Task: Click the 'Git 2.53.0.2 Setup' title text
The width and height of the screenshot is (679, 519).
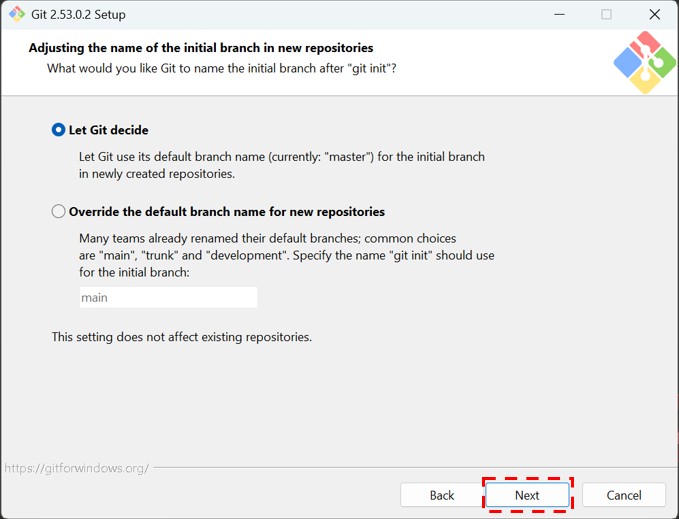Action: click(x=79, y=15)
